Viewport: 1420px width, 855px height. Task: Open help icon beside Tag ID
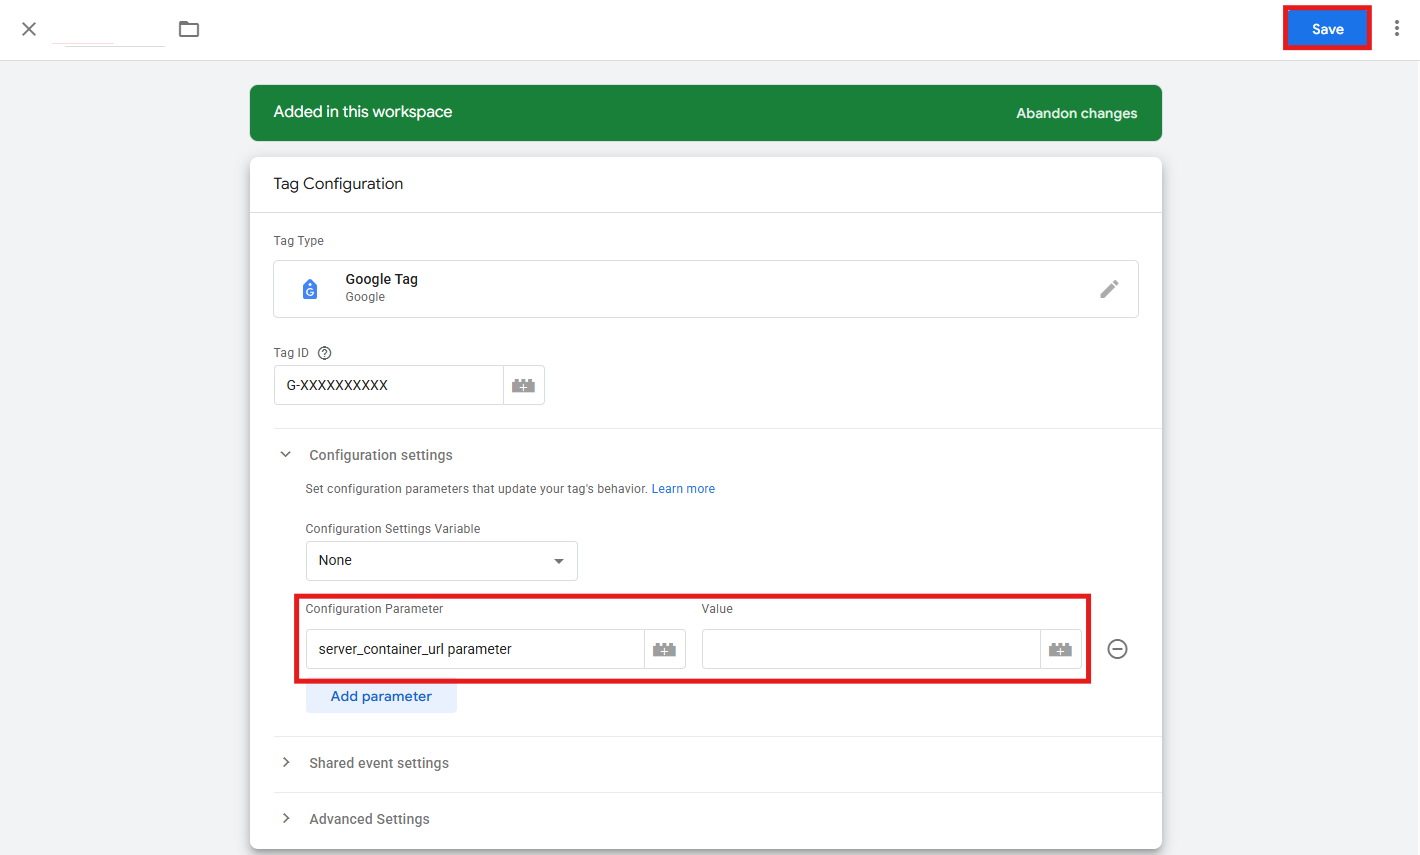pos(324,353)
